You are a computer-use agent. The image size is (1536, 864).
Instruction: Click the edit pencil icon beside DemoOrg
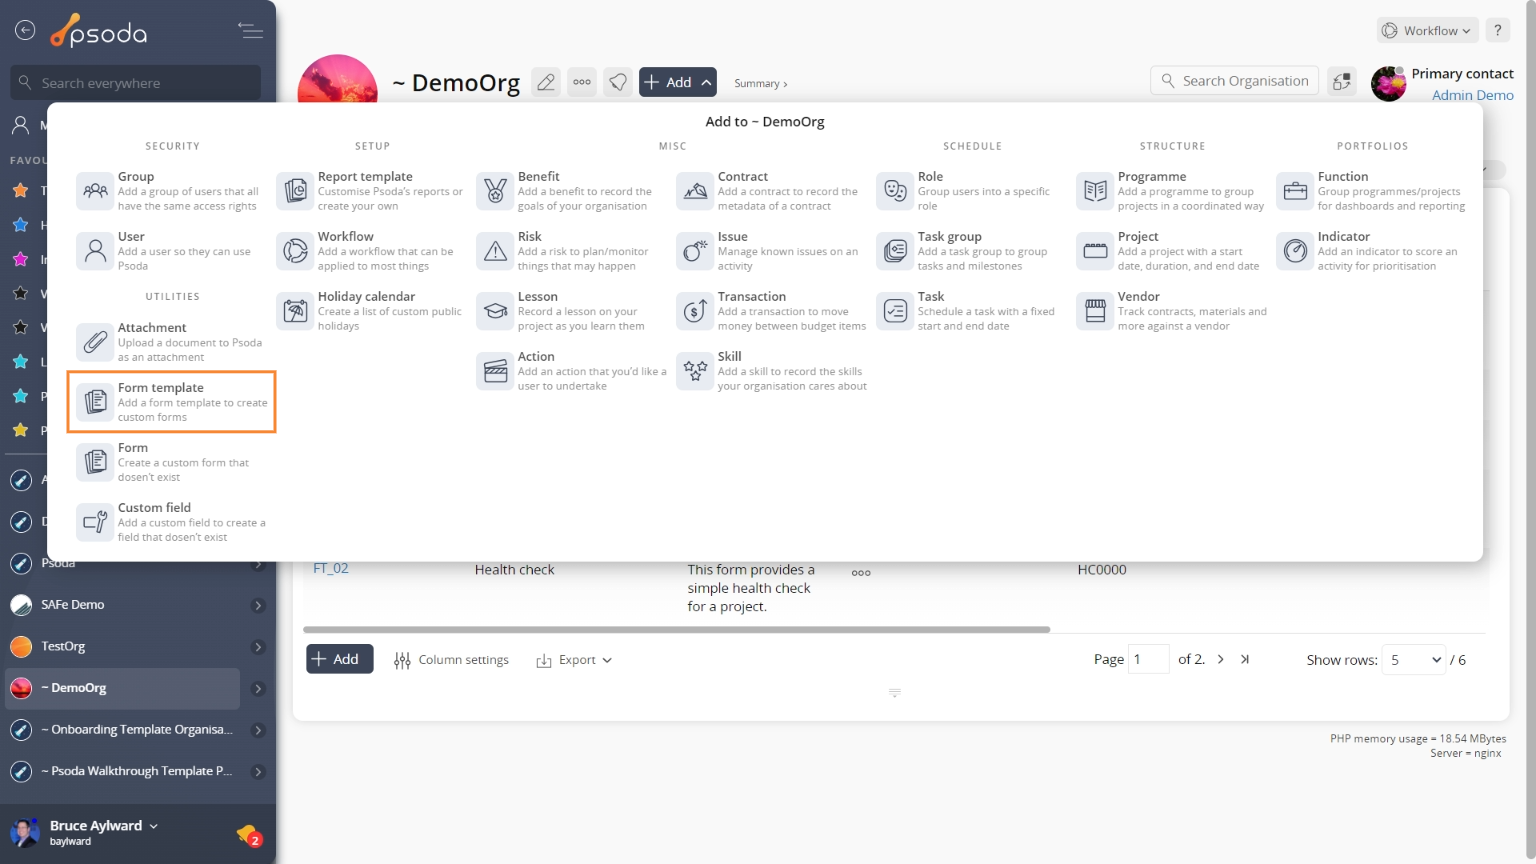[546, 82]
